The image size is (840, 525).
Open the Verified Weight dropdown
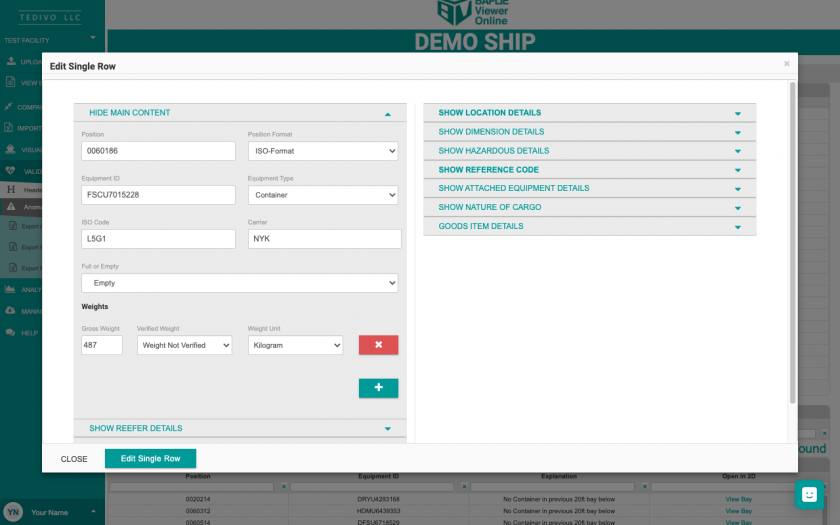[184, 345]
